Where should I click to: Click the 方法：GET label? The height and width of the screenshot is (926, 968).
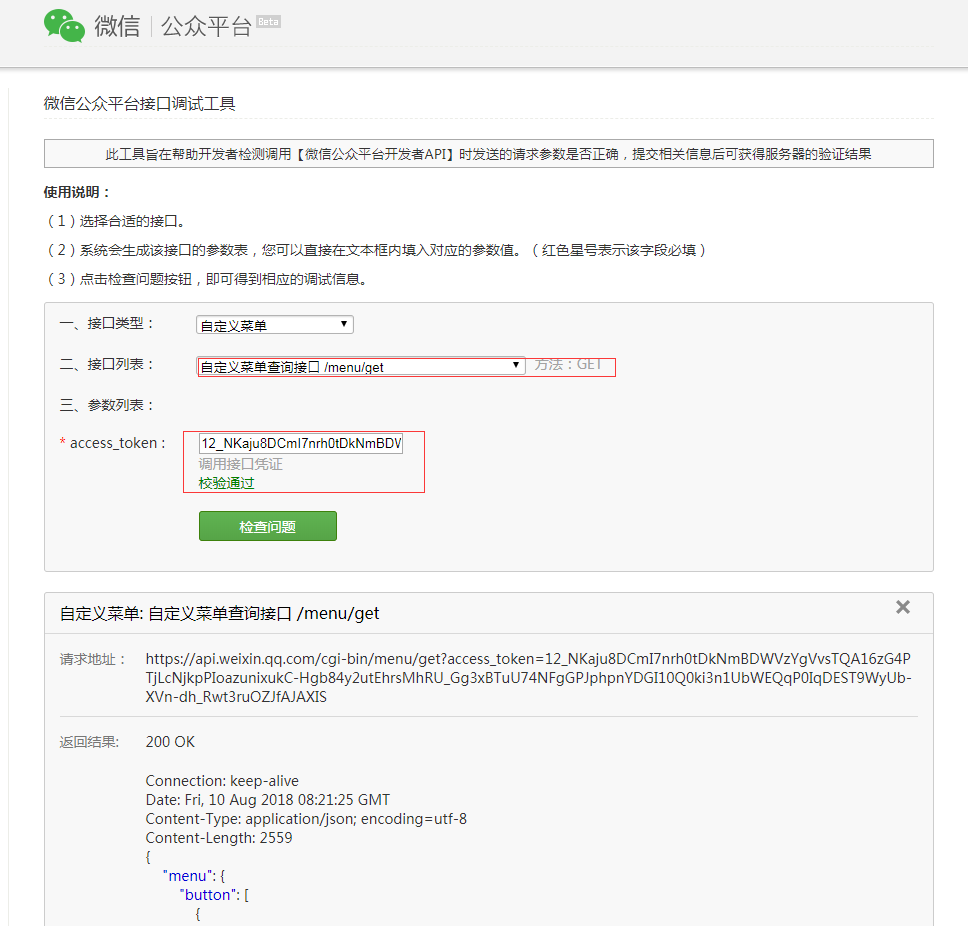click(x=568, y=364)
